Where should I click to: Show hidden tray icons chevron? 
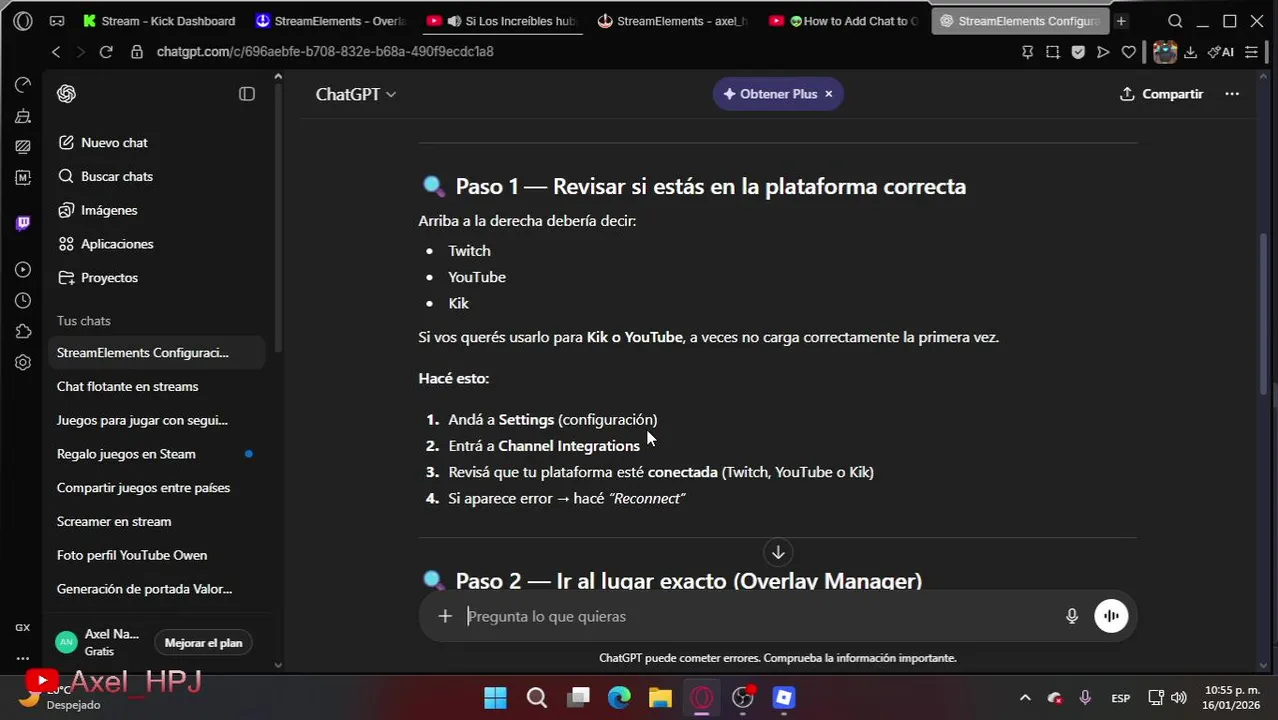point(1025,698)
